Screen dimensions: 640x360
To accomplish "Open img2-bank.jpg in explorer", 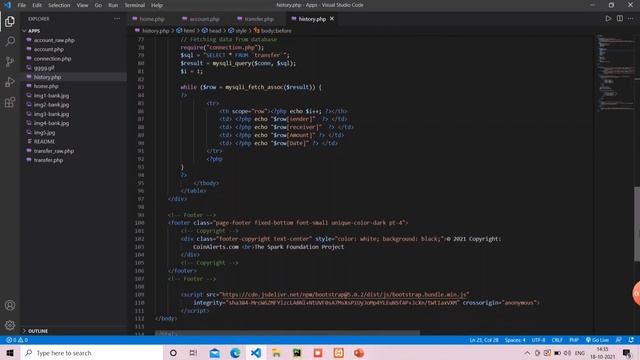I will (51, 105).
